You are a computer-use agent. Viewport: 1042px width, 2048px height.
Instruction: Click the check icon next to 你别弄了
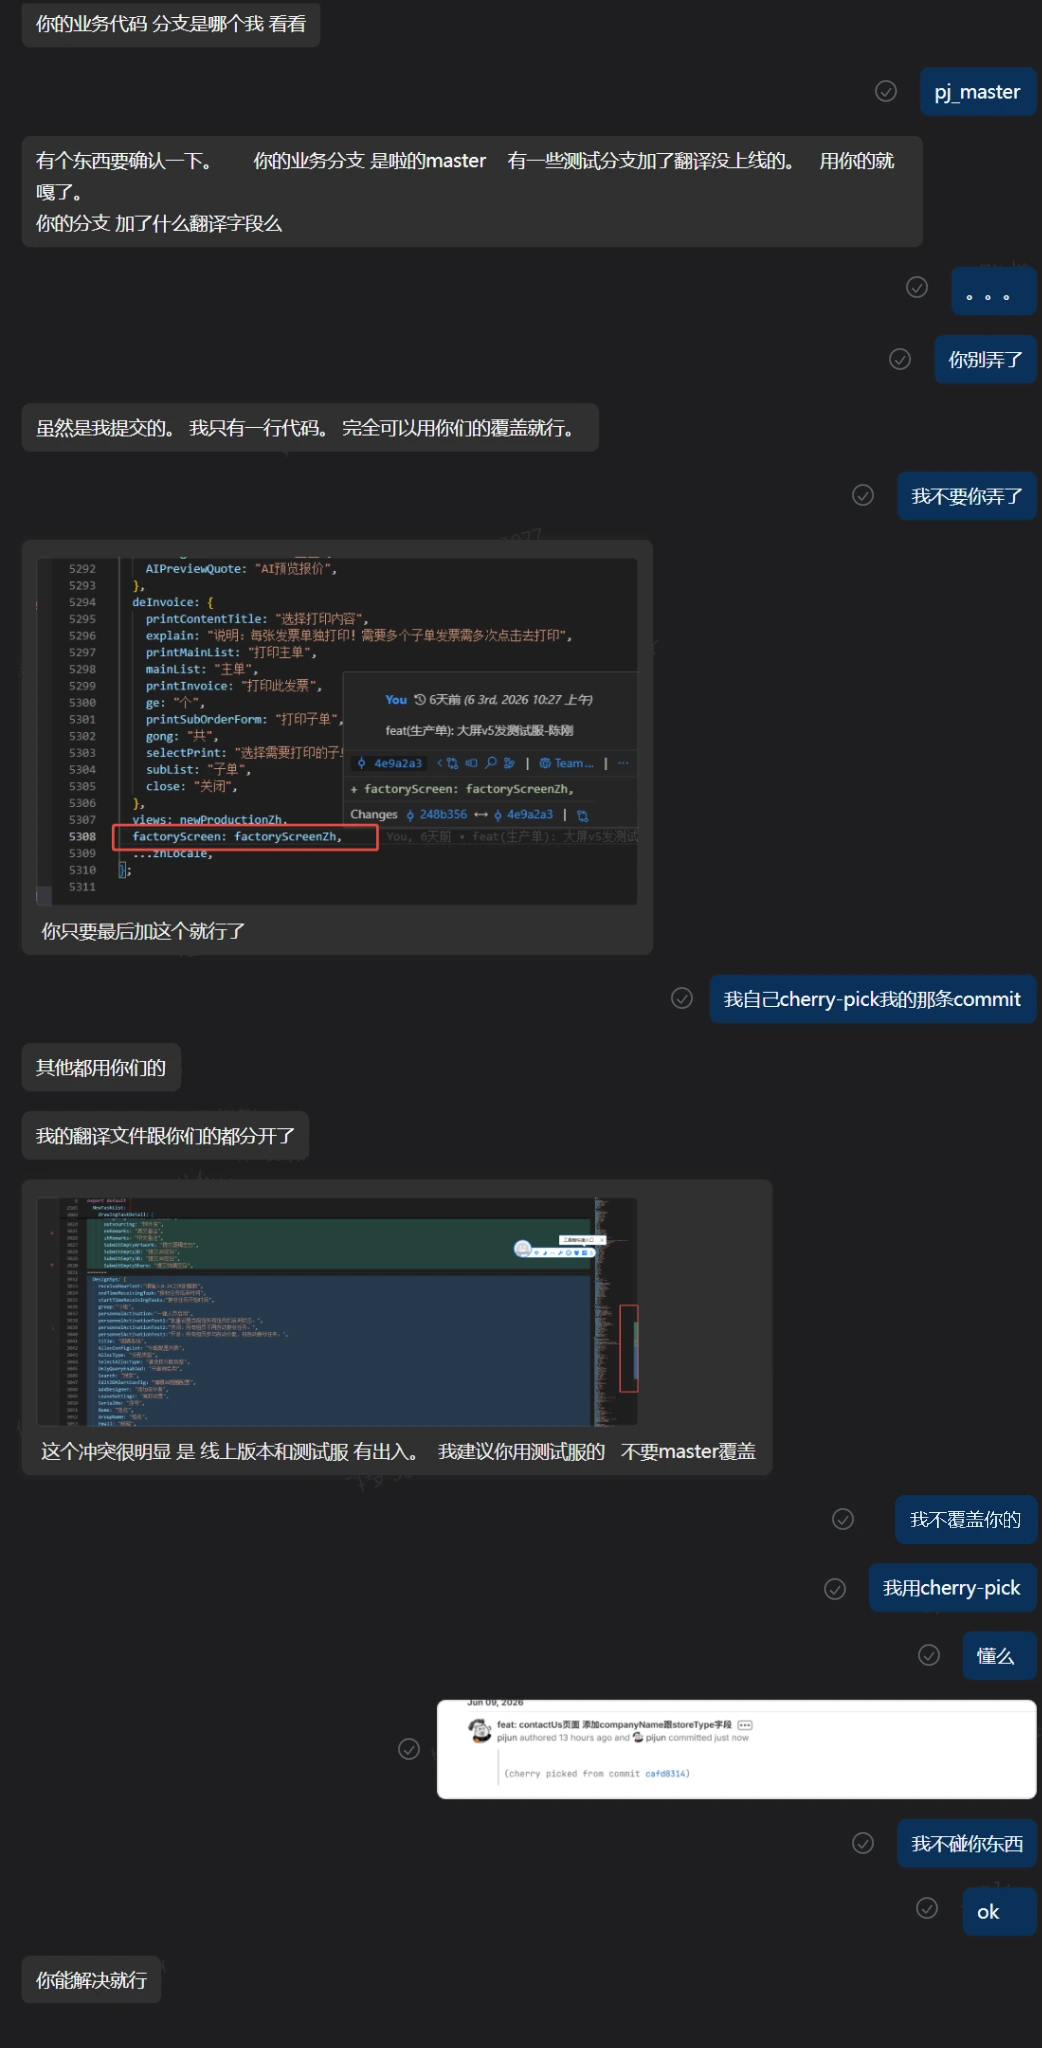[900, 359]
